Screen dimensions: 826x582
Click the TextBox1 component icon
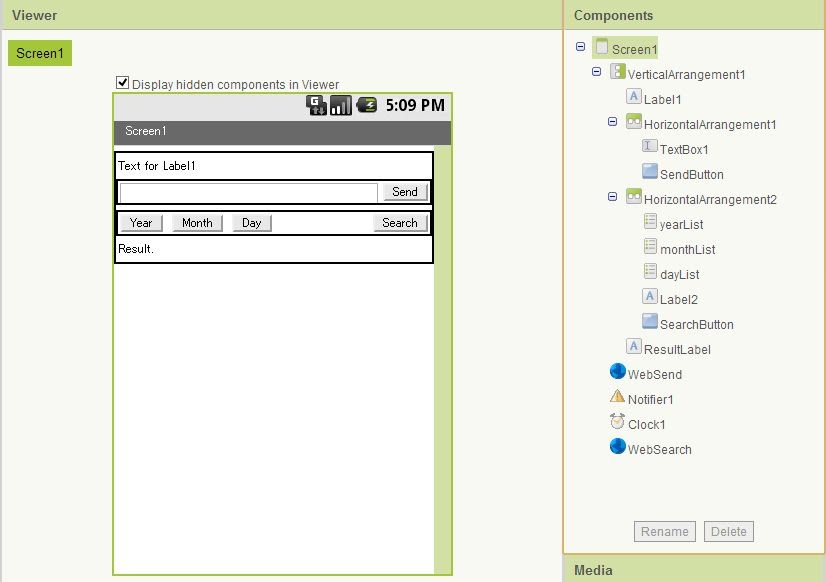point(650,147)
